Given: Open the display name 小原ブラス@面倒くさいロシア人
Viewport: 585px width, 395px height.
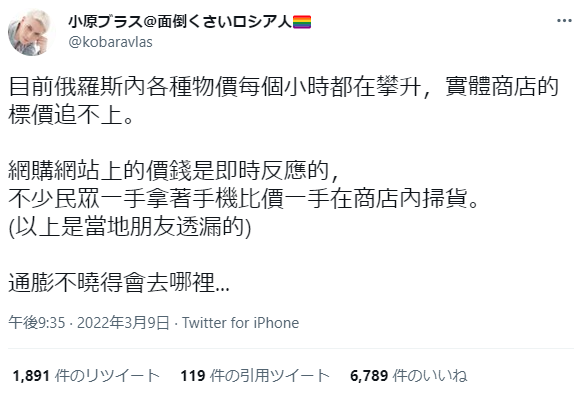Looking at the screenshot, I should pos(180,22).
